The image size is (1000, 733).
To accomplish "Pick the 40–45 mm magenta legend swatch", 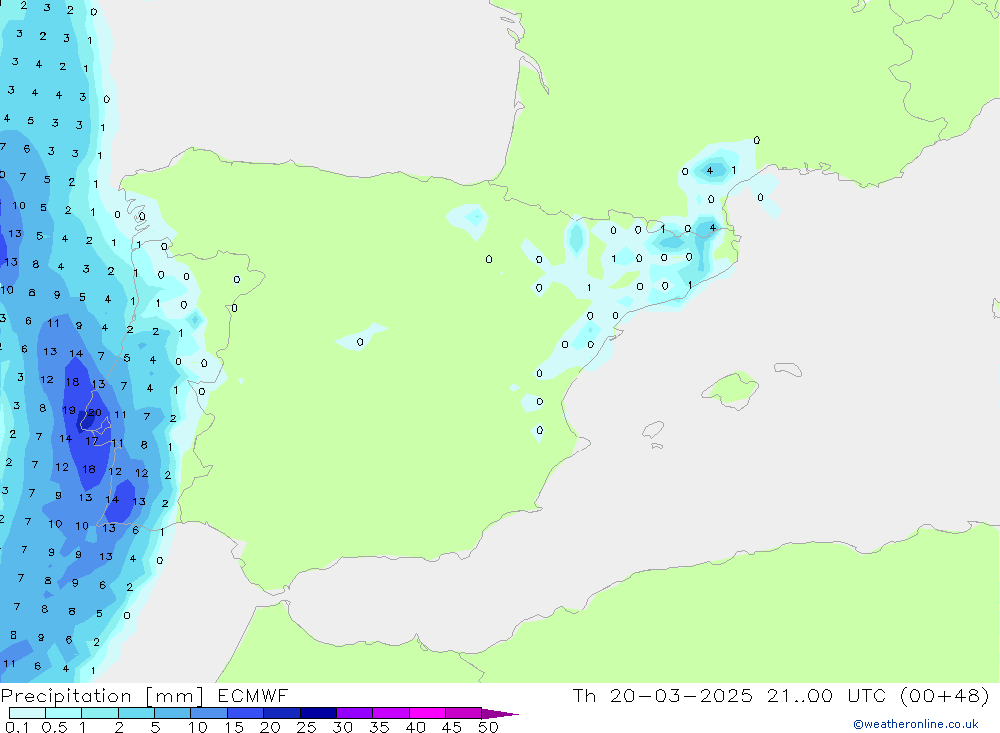I will tap(427, 713).
